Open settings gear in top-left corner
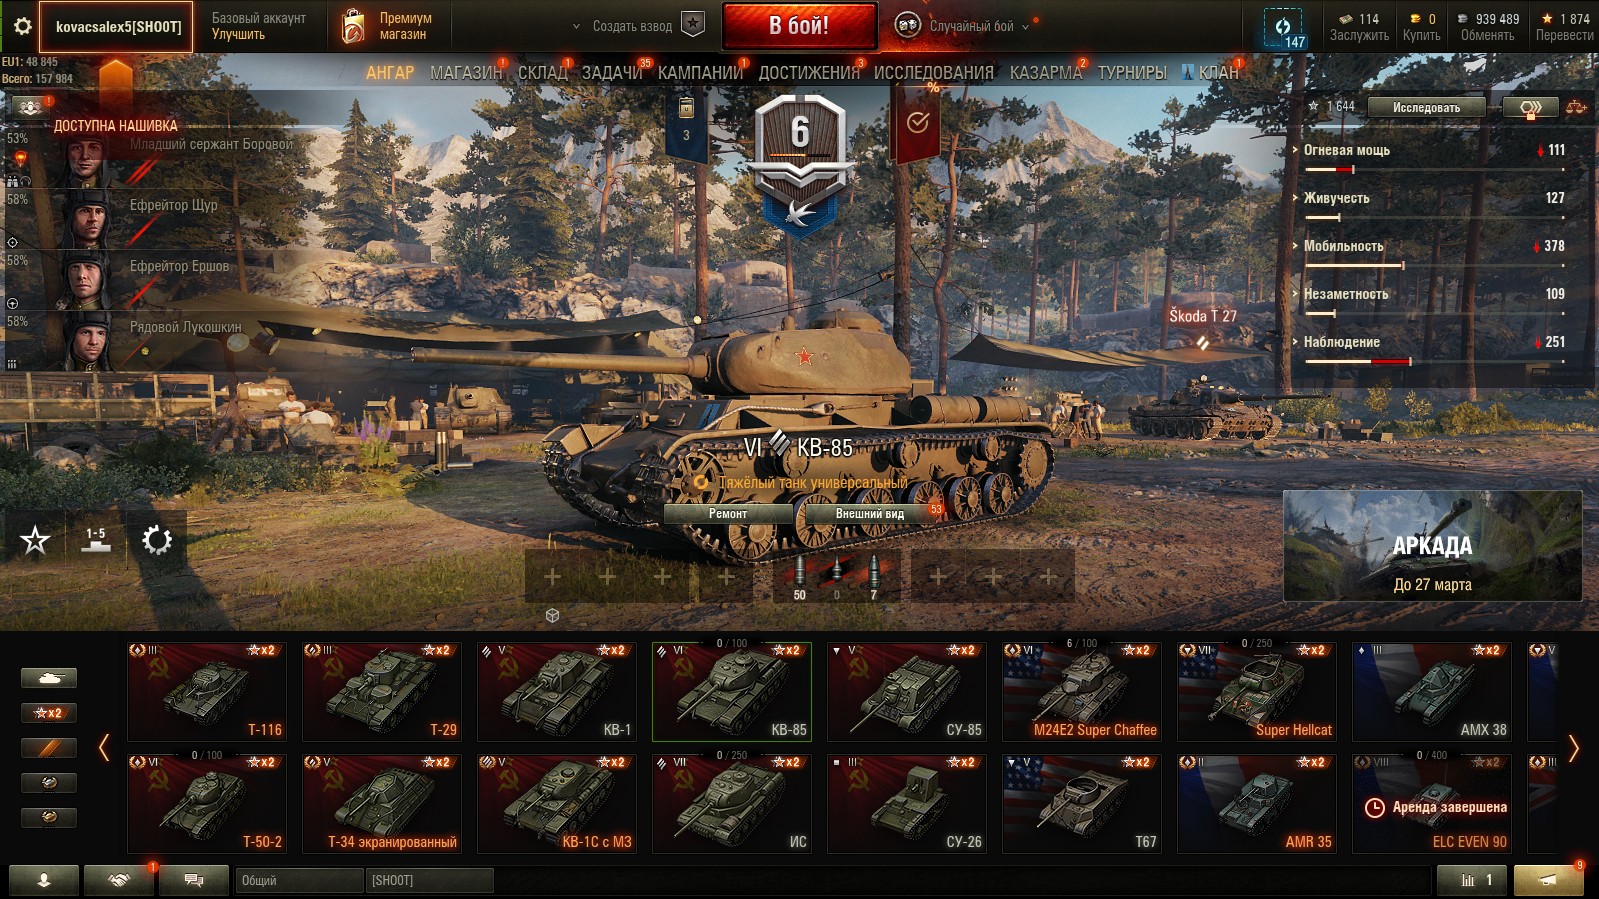This screenshot has width=1599, height=899. [x=22, y=26]
